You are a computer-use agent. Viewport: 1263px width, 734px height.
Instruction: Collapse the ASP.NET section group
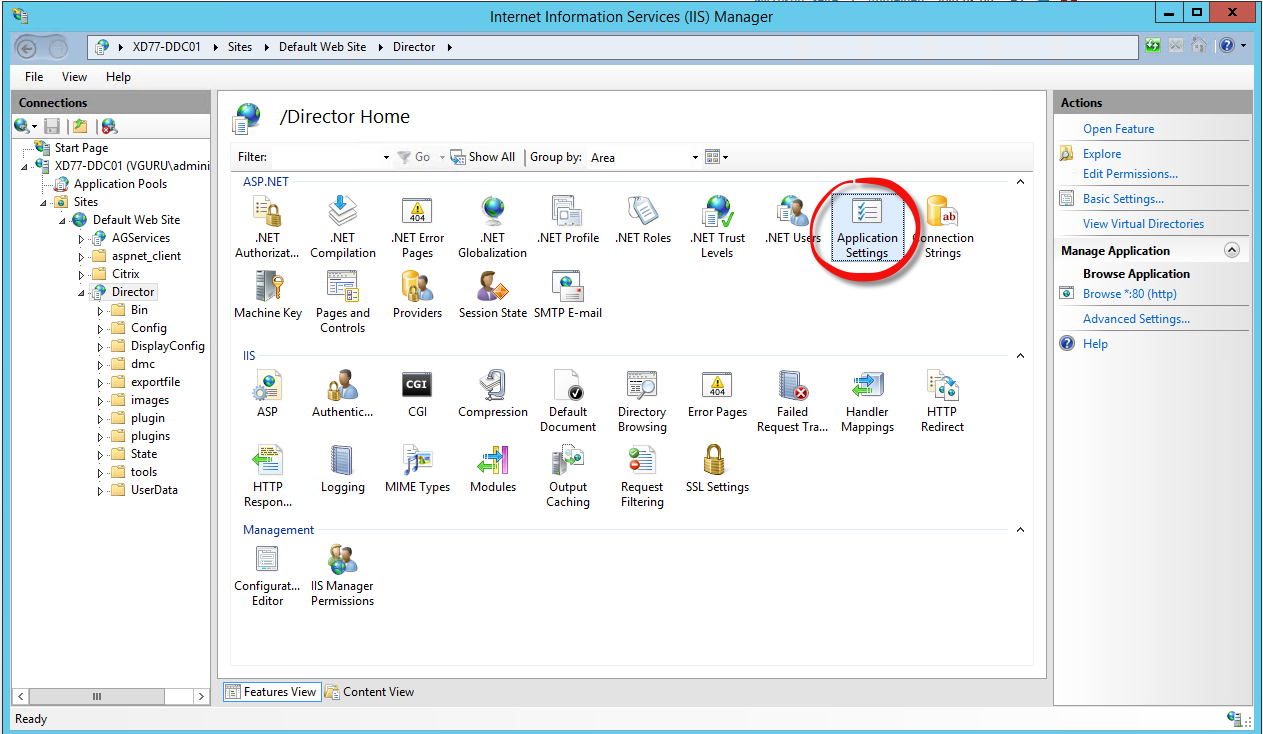click(1020, 182)
